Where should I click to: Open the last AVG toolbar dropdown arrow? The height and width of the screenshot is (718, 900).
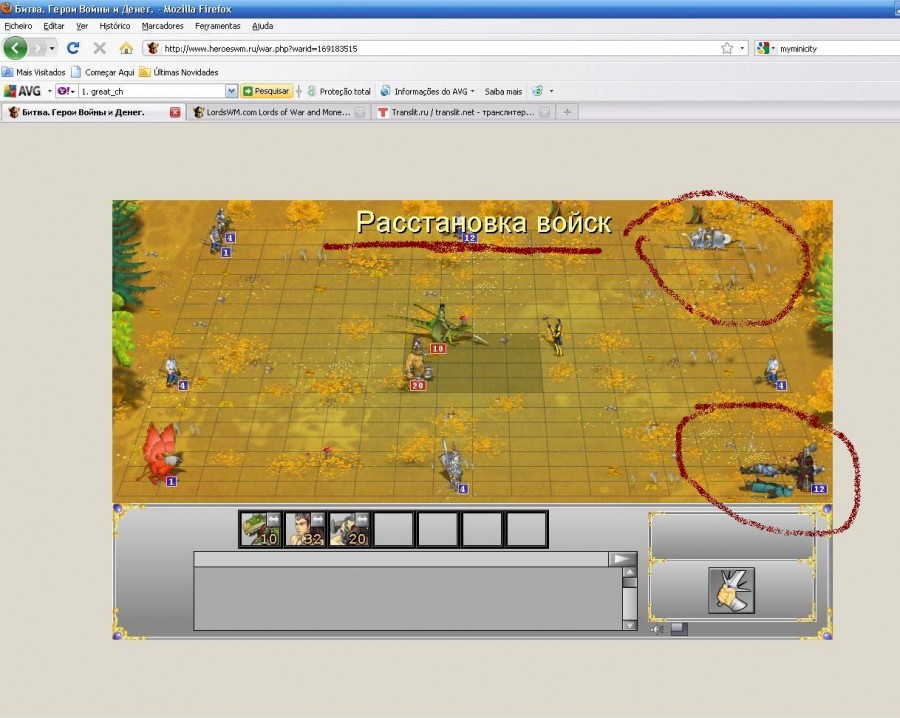(551, 91)
